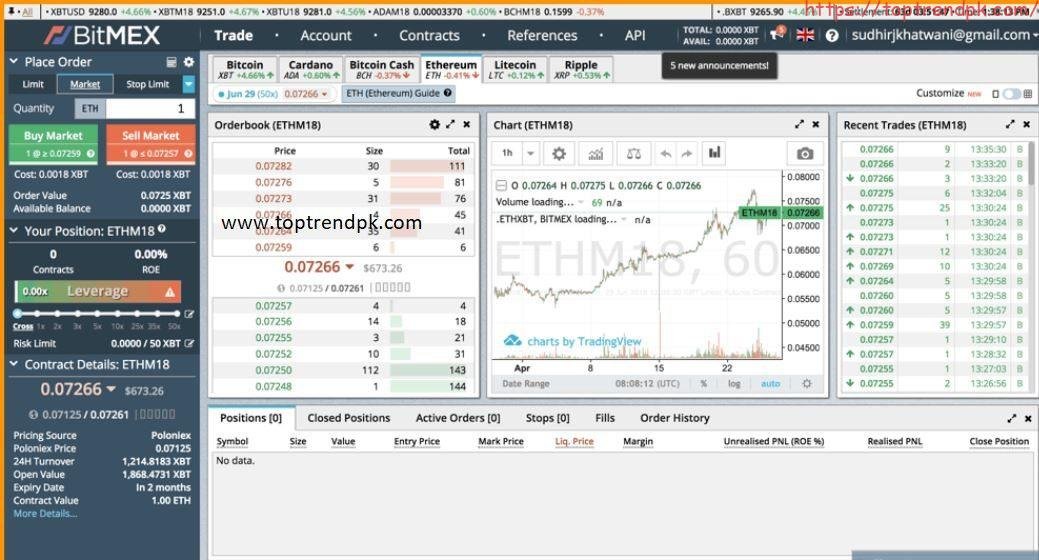Change language via UK flag icon
The image size is (1039, 560).
click(805, 35)
